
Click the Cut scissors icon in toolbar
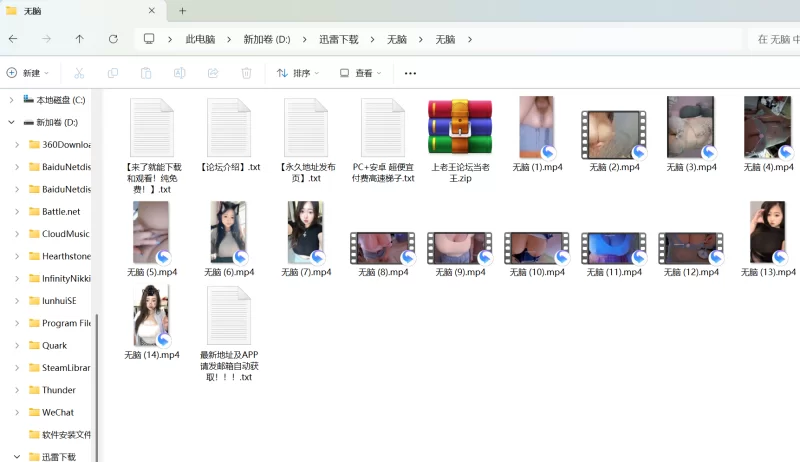79,73
